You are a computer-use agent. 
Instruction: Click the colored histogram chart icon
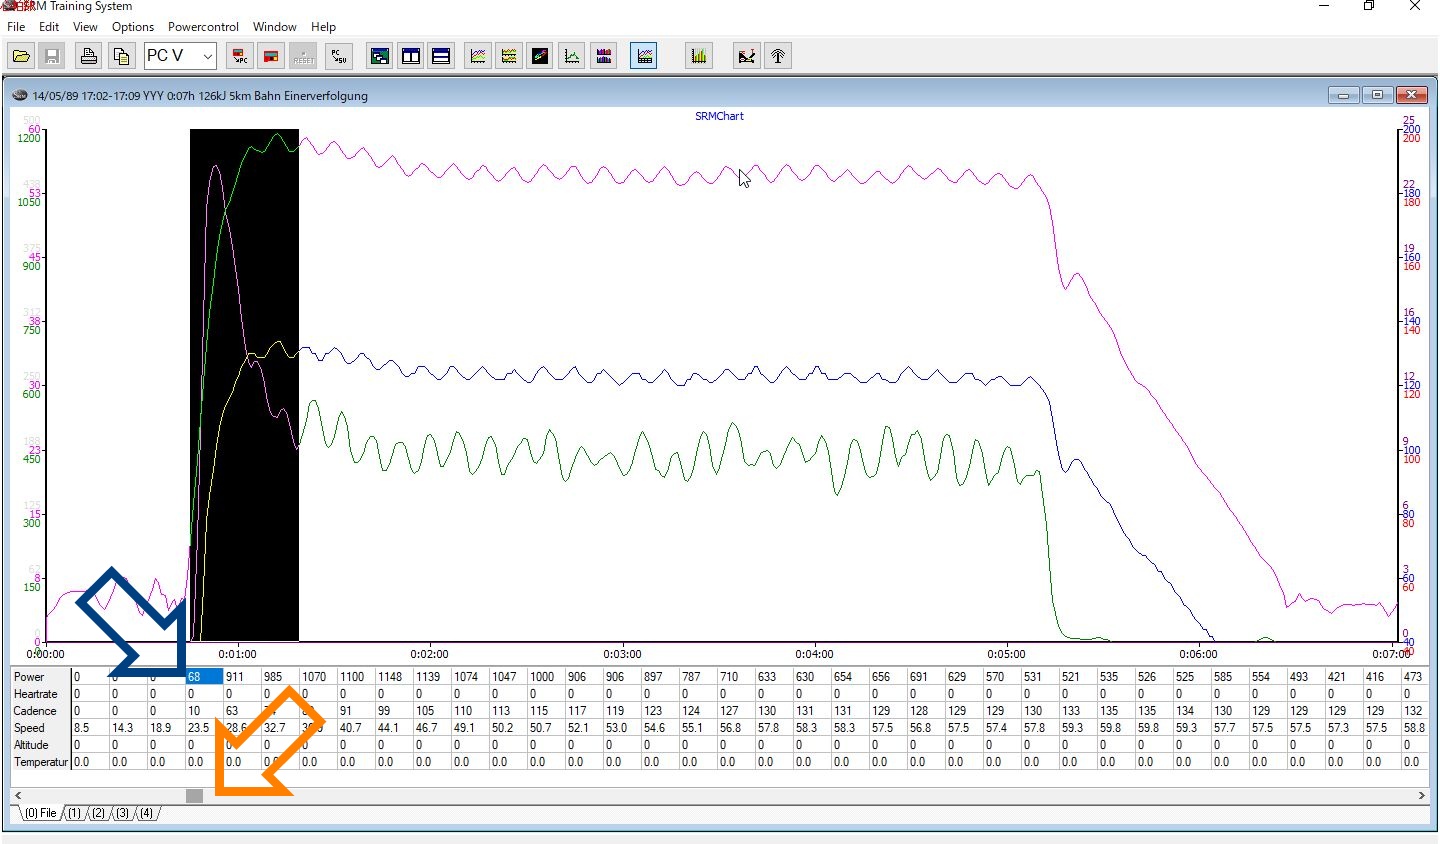(x=604, y=56)
